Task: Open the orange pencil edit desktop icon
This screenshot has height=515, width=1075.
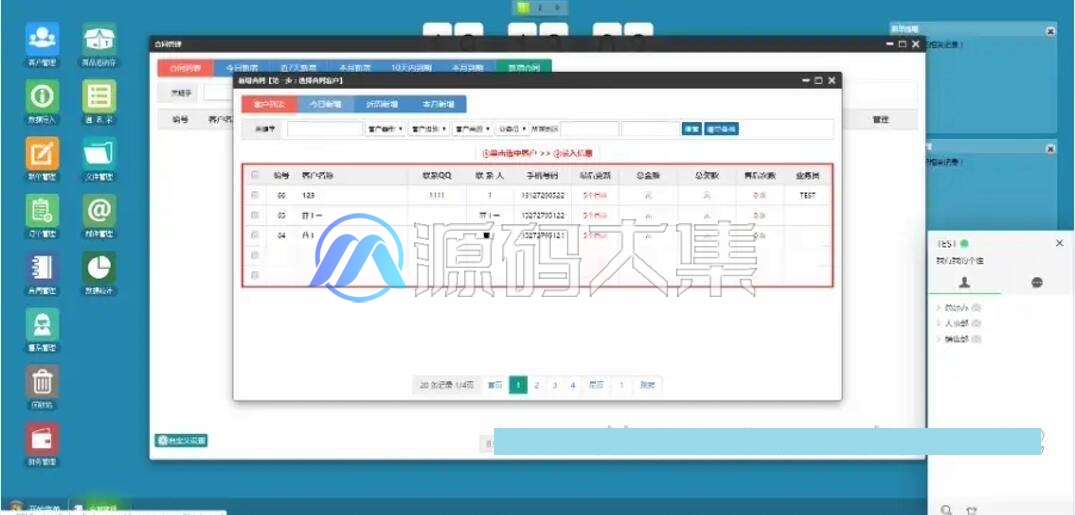Action: [43, 154]
